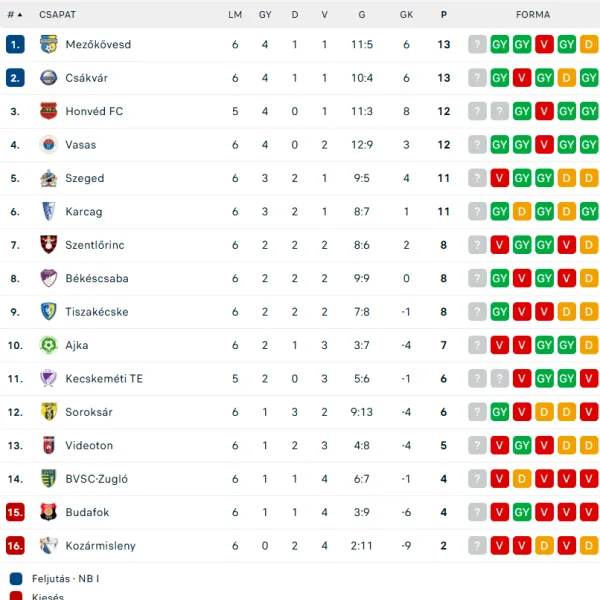Click the Budafok club crest

click(49, 512)
